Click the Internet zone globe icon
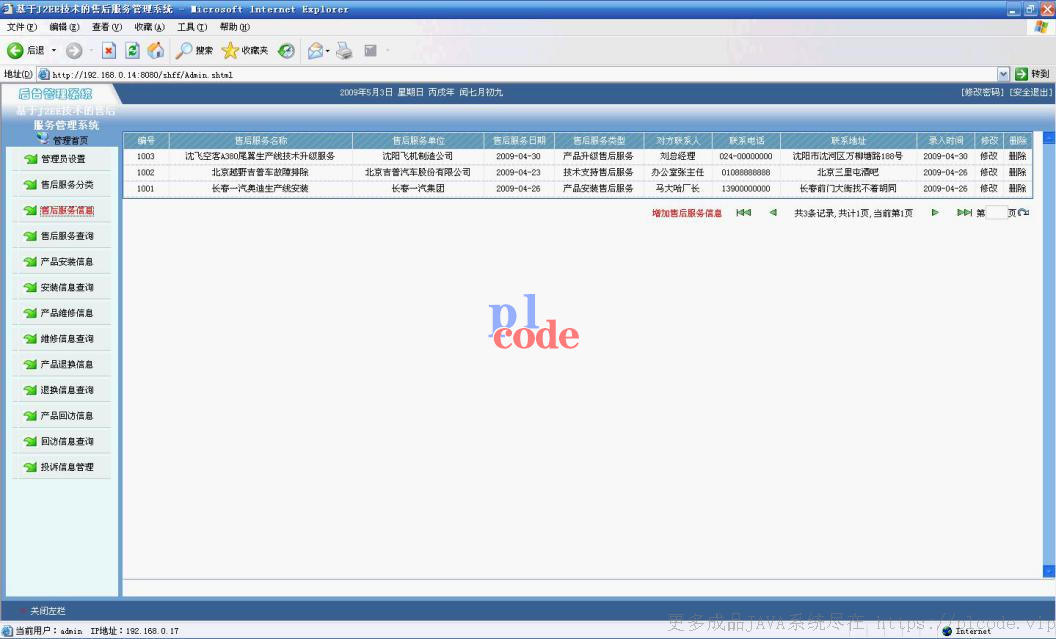 click(947, 631)
